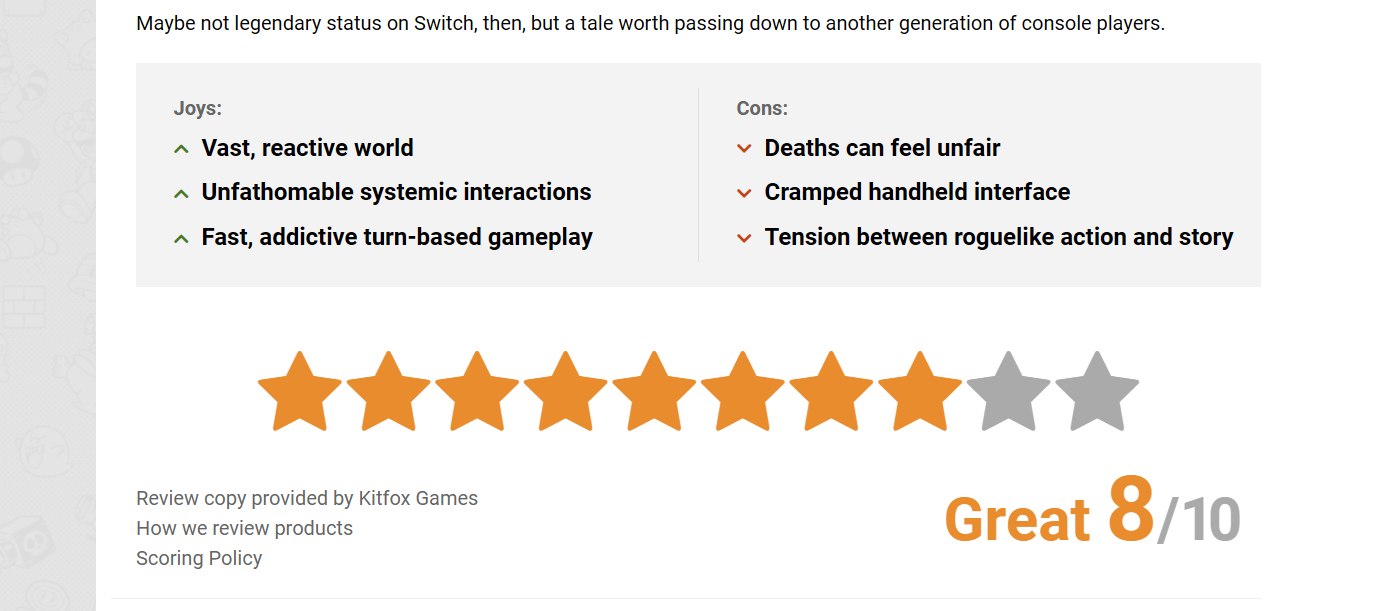
Task: Click the 'Joys:' heading
Action: pos(198,108)
